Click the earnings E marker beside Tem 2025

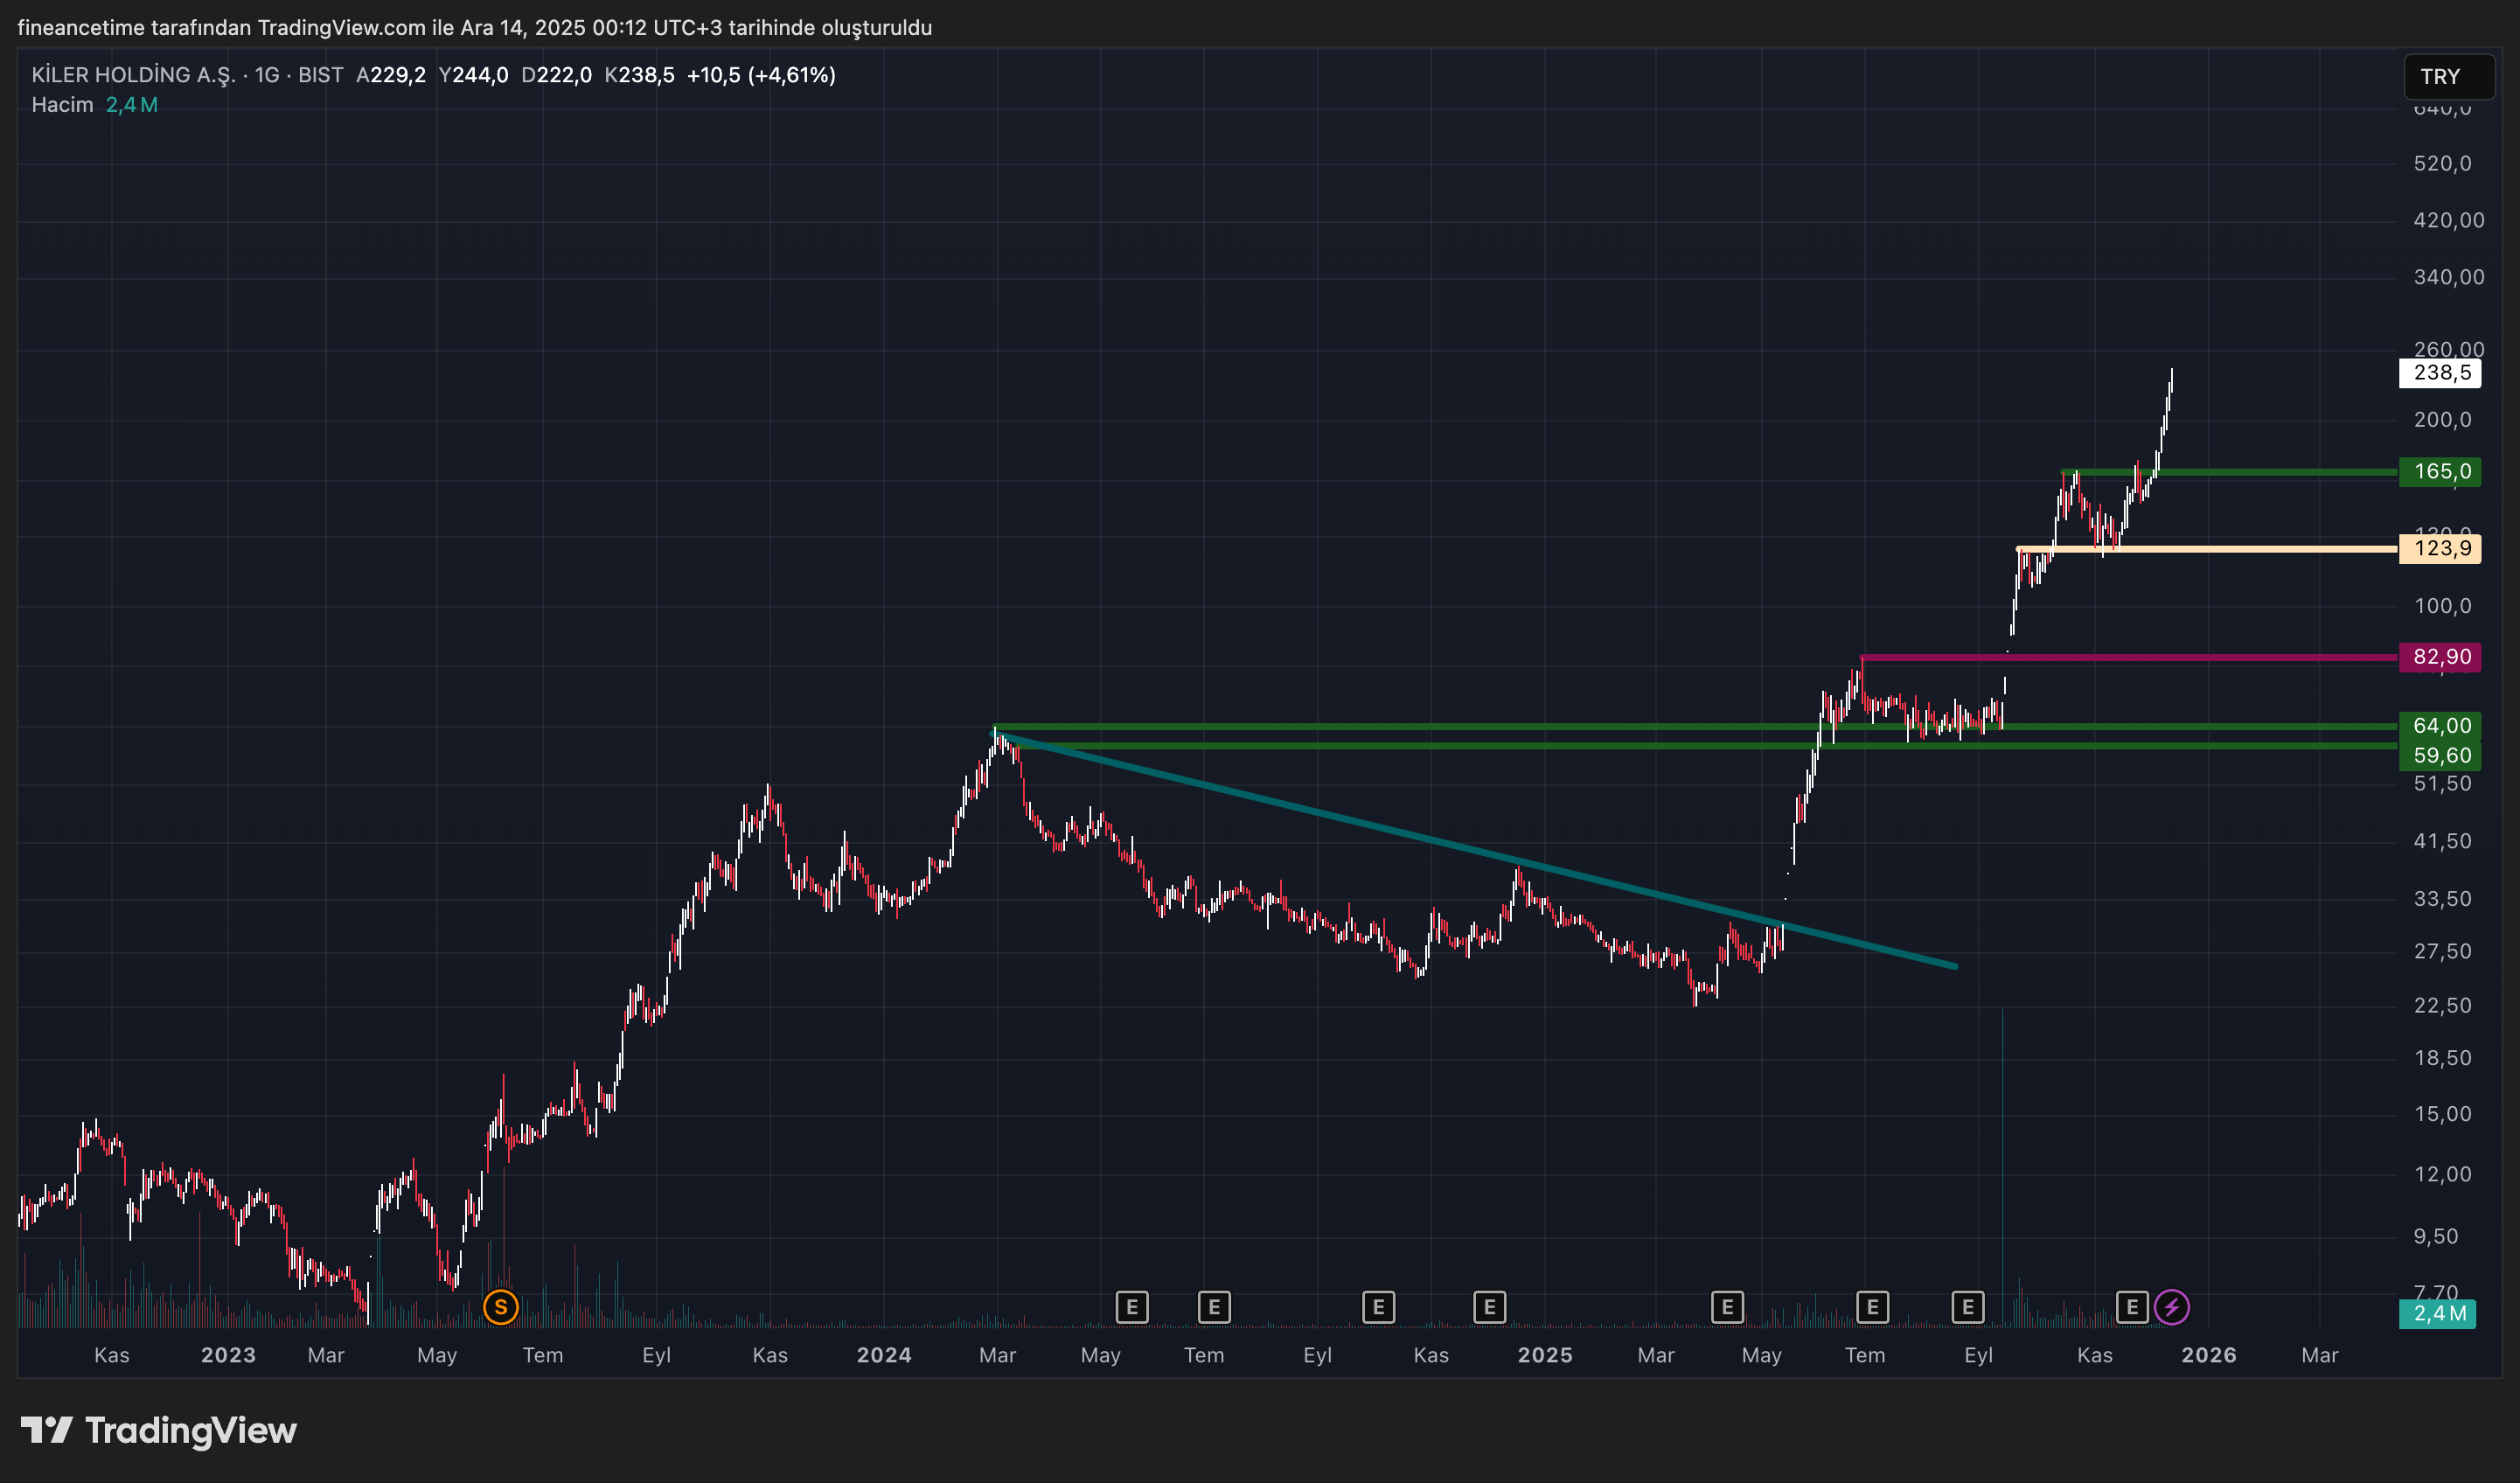(x=1872, y=1306)
